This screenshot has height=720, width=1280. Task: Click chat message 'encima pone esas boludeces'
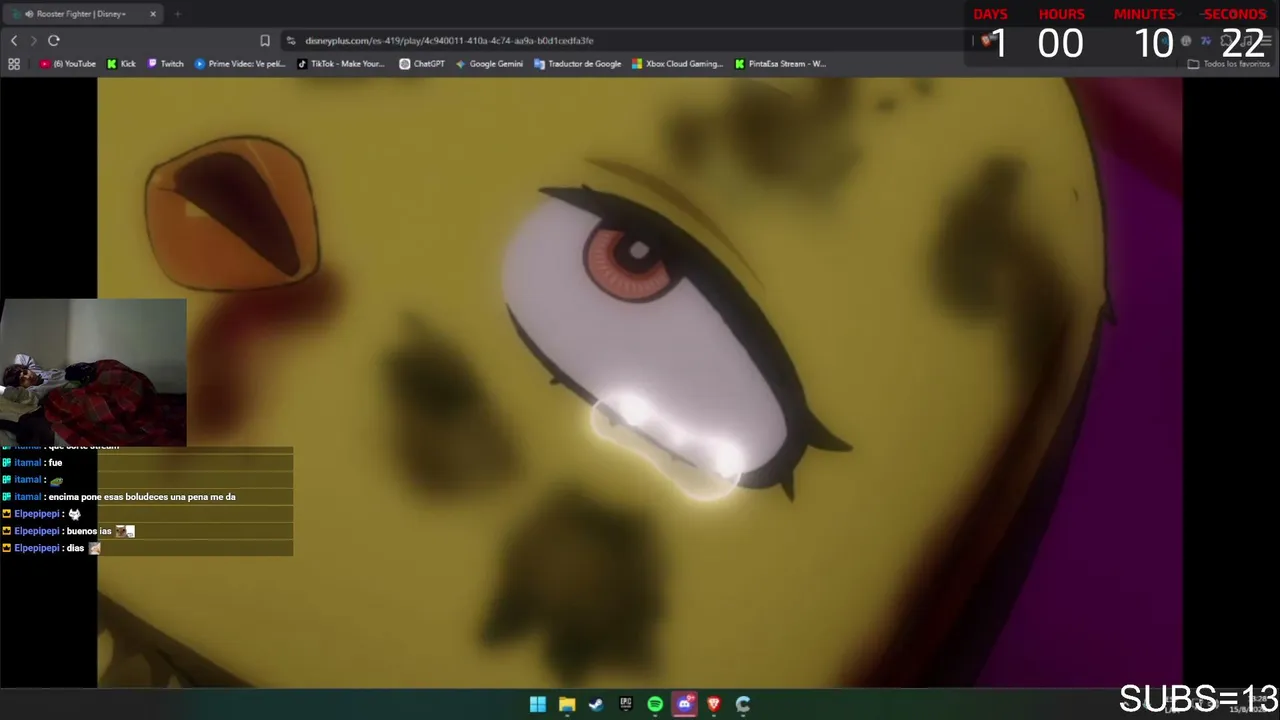tap(141, 497)
